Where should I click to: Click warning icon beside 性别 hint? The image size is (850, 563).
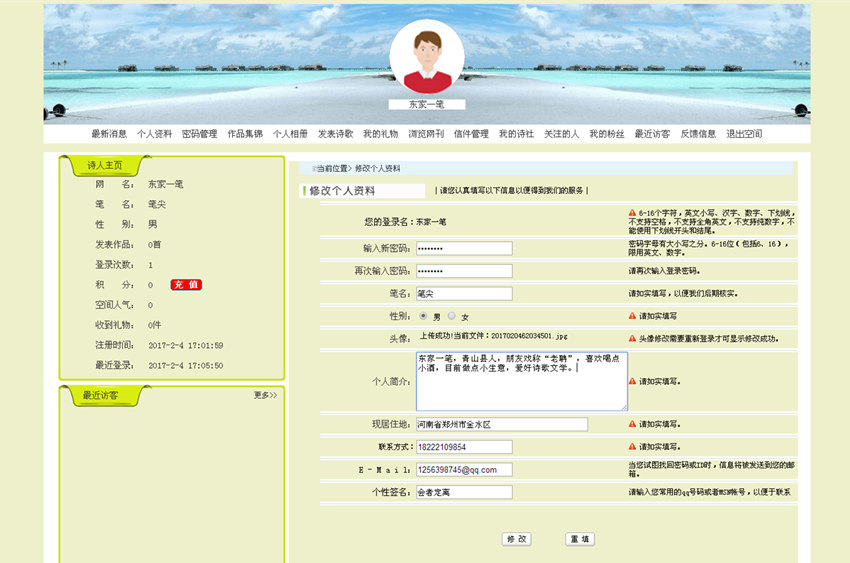click(632, 316)
